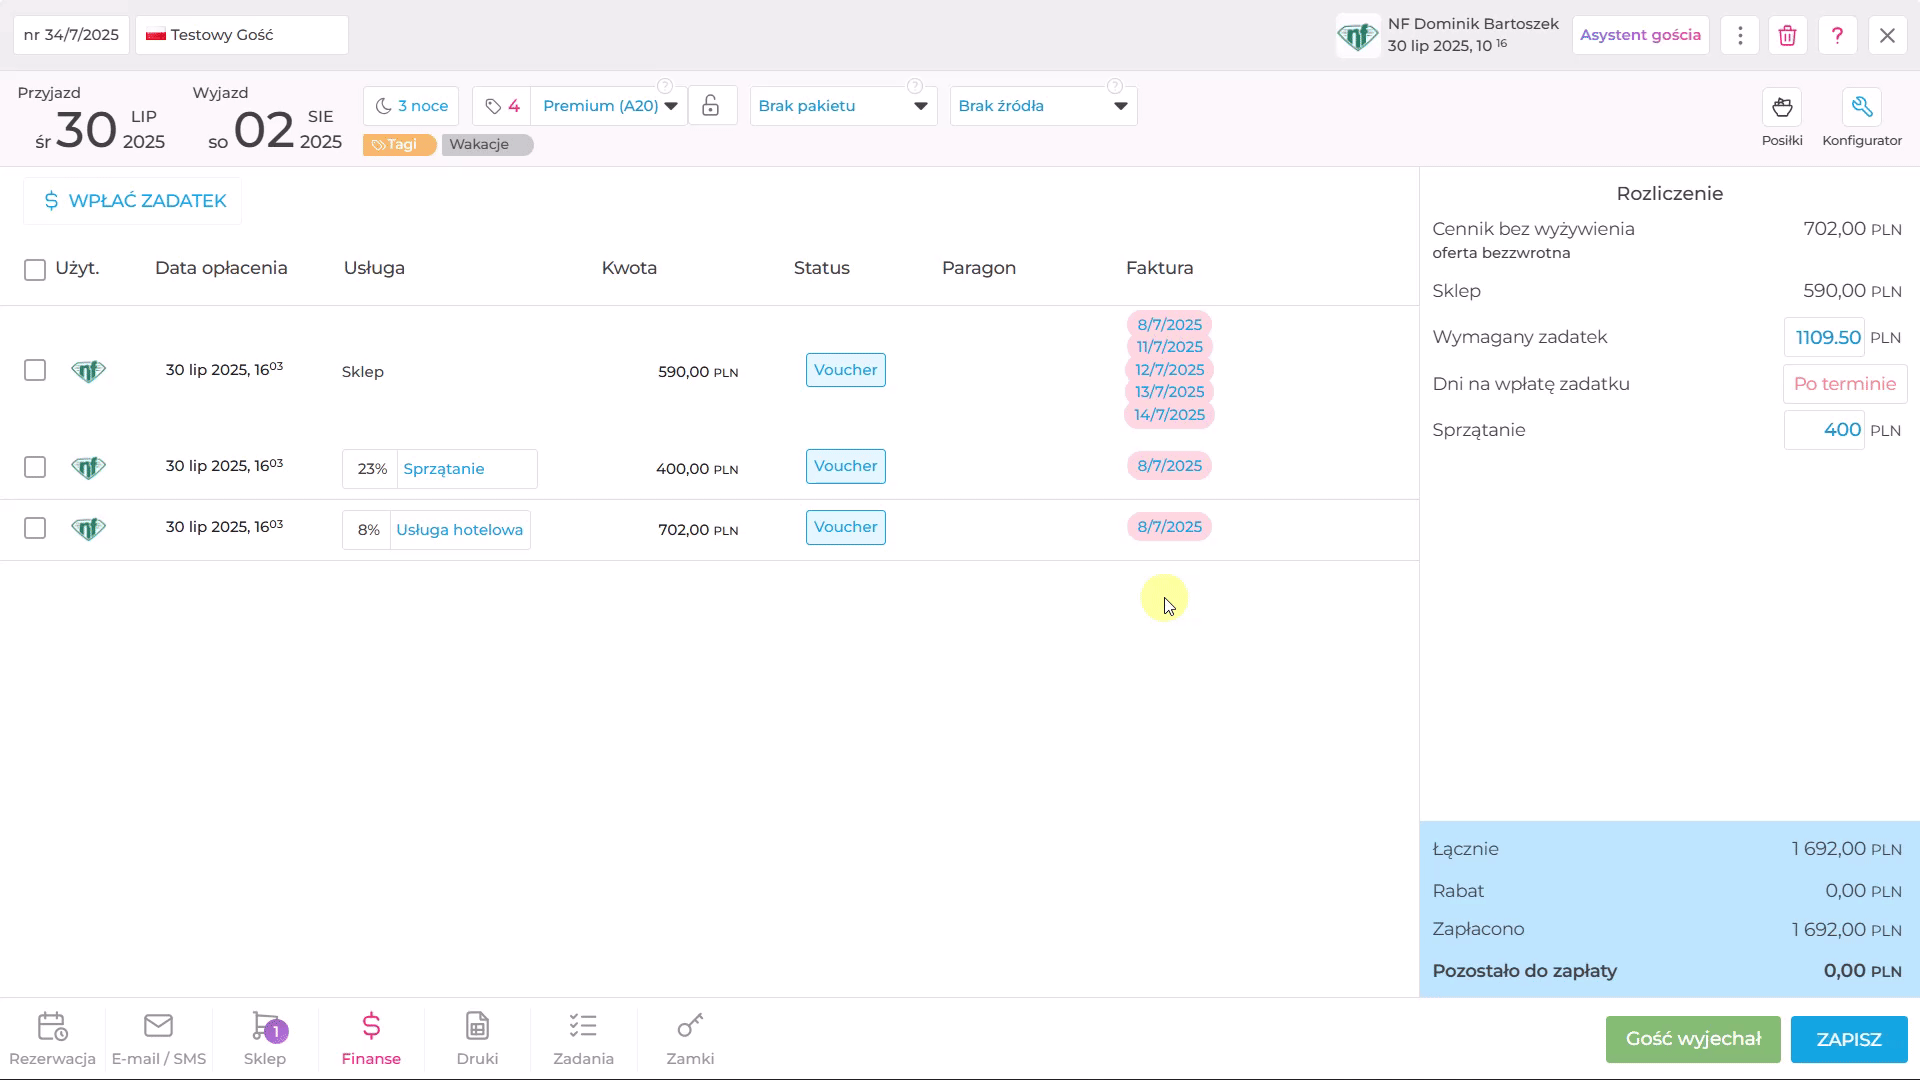Open invoice 14/7/2025 link
Image resolution: width=1920 pixels, height=1080 pixels.
tap(1169, 415)
